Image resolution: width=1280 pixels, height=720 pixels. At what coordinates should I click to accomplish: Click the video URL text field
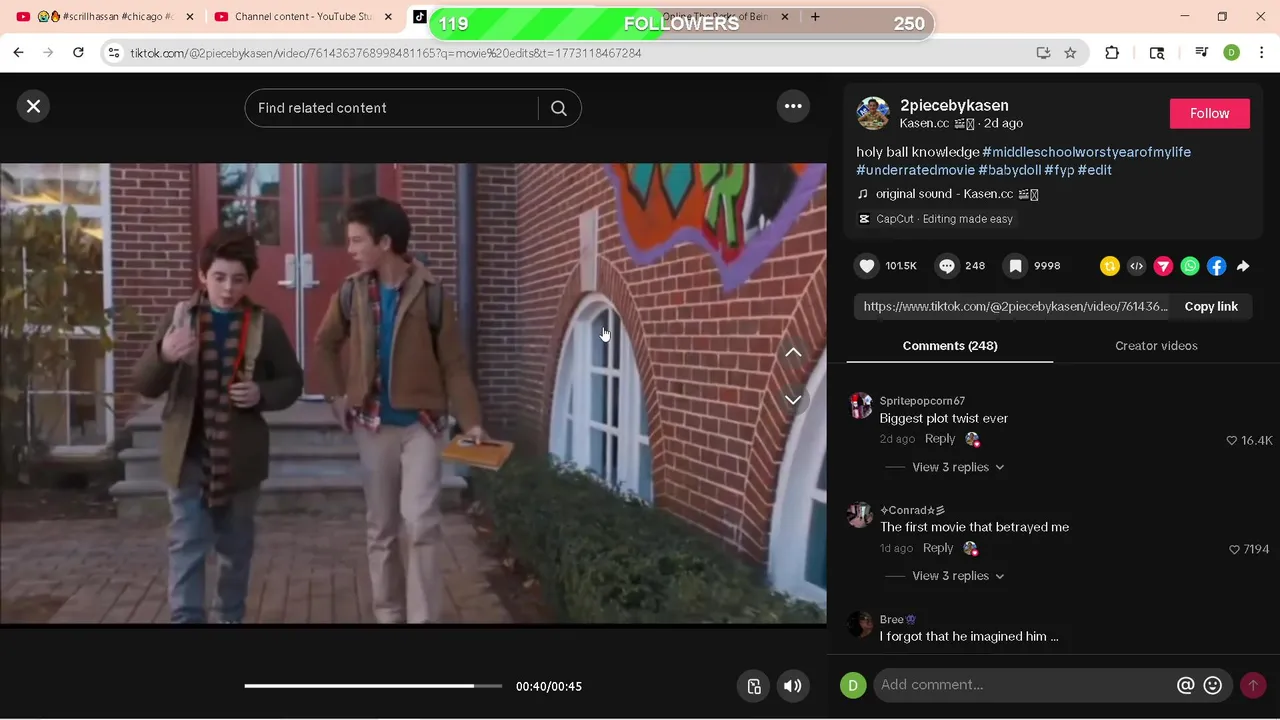coord(1015,307)
